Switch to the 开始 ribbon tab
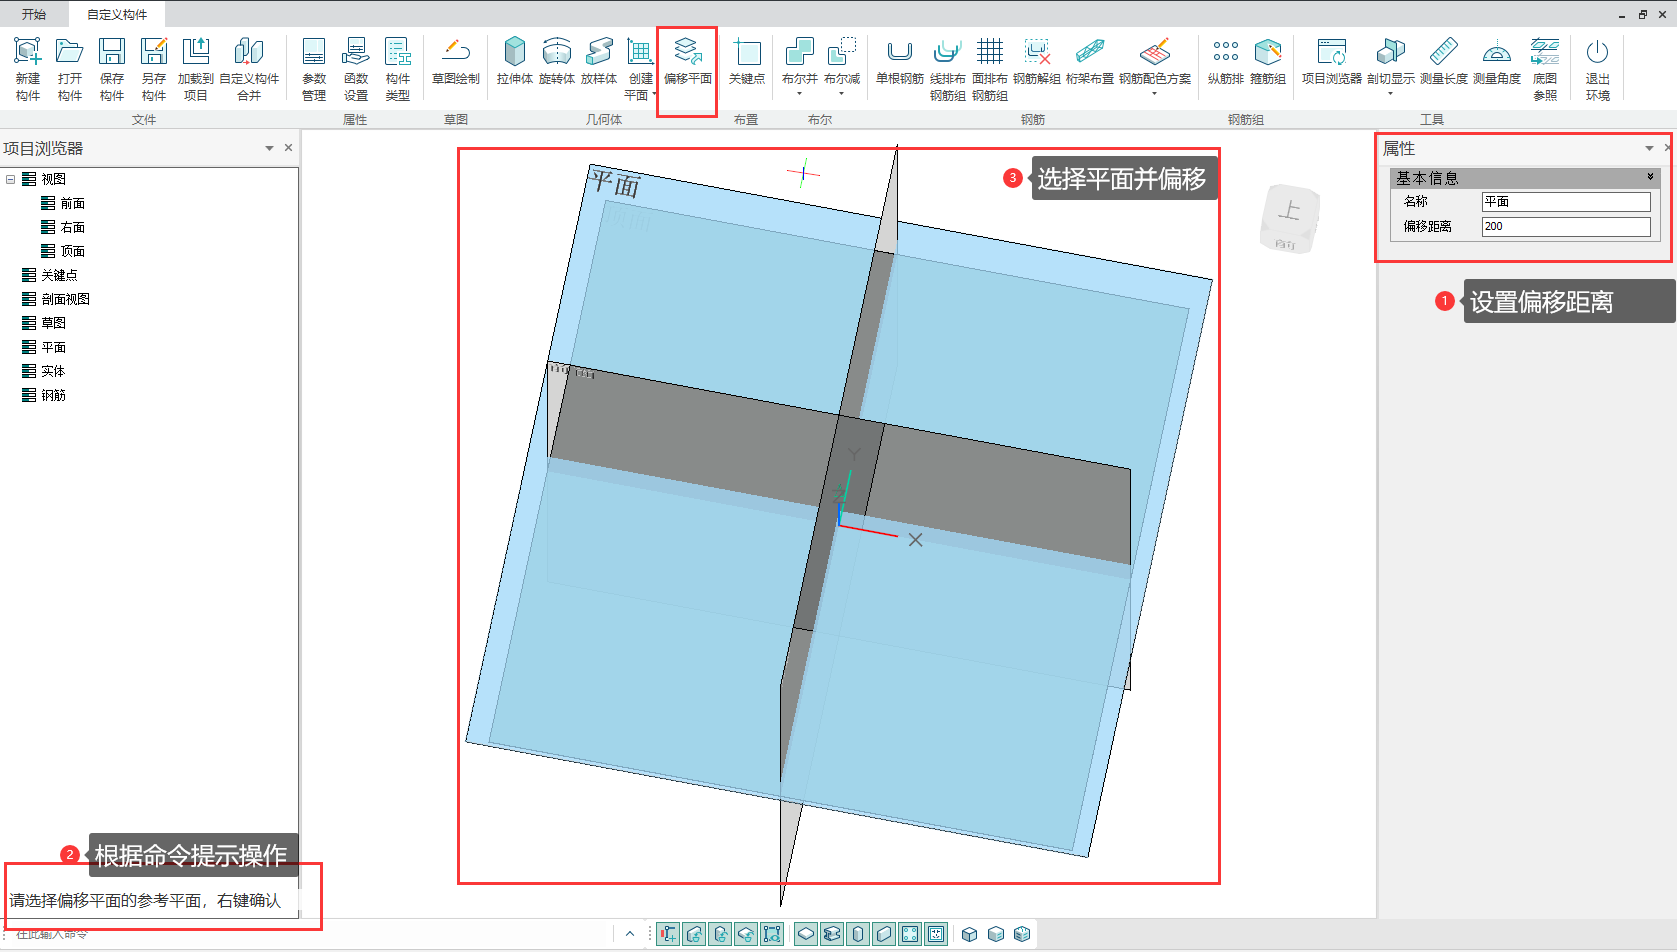Screen dimensions: 1677x952 click(34, 14)
